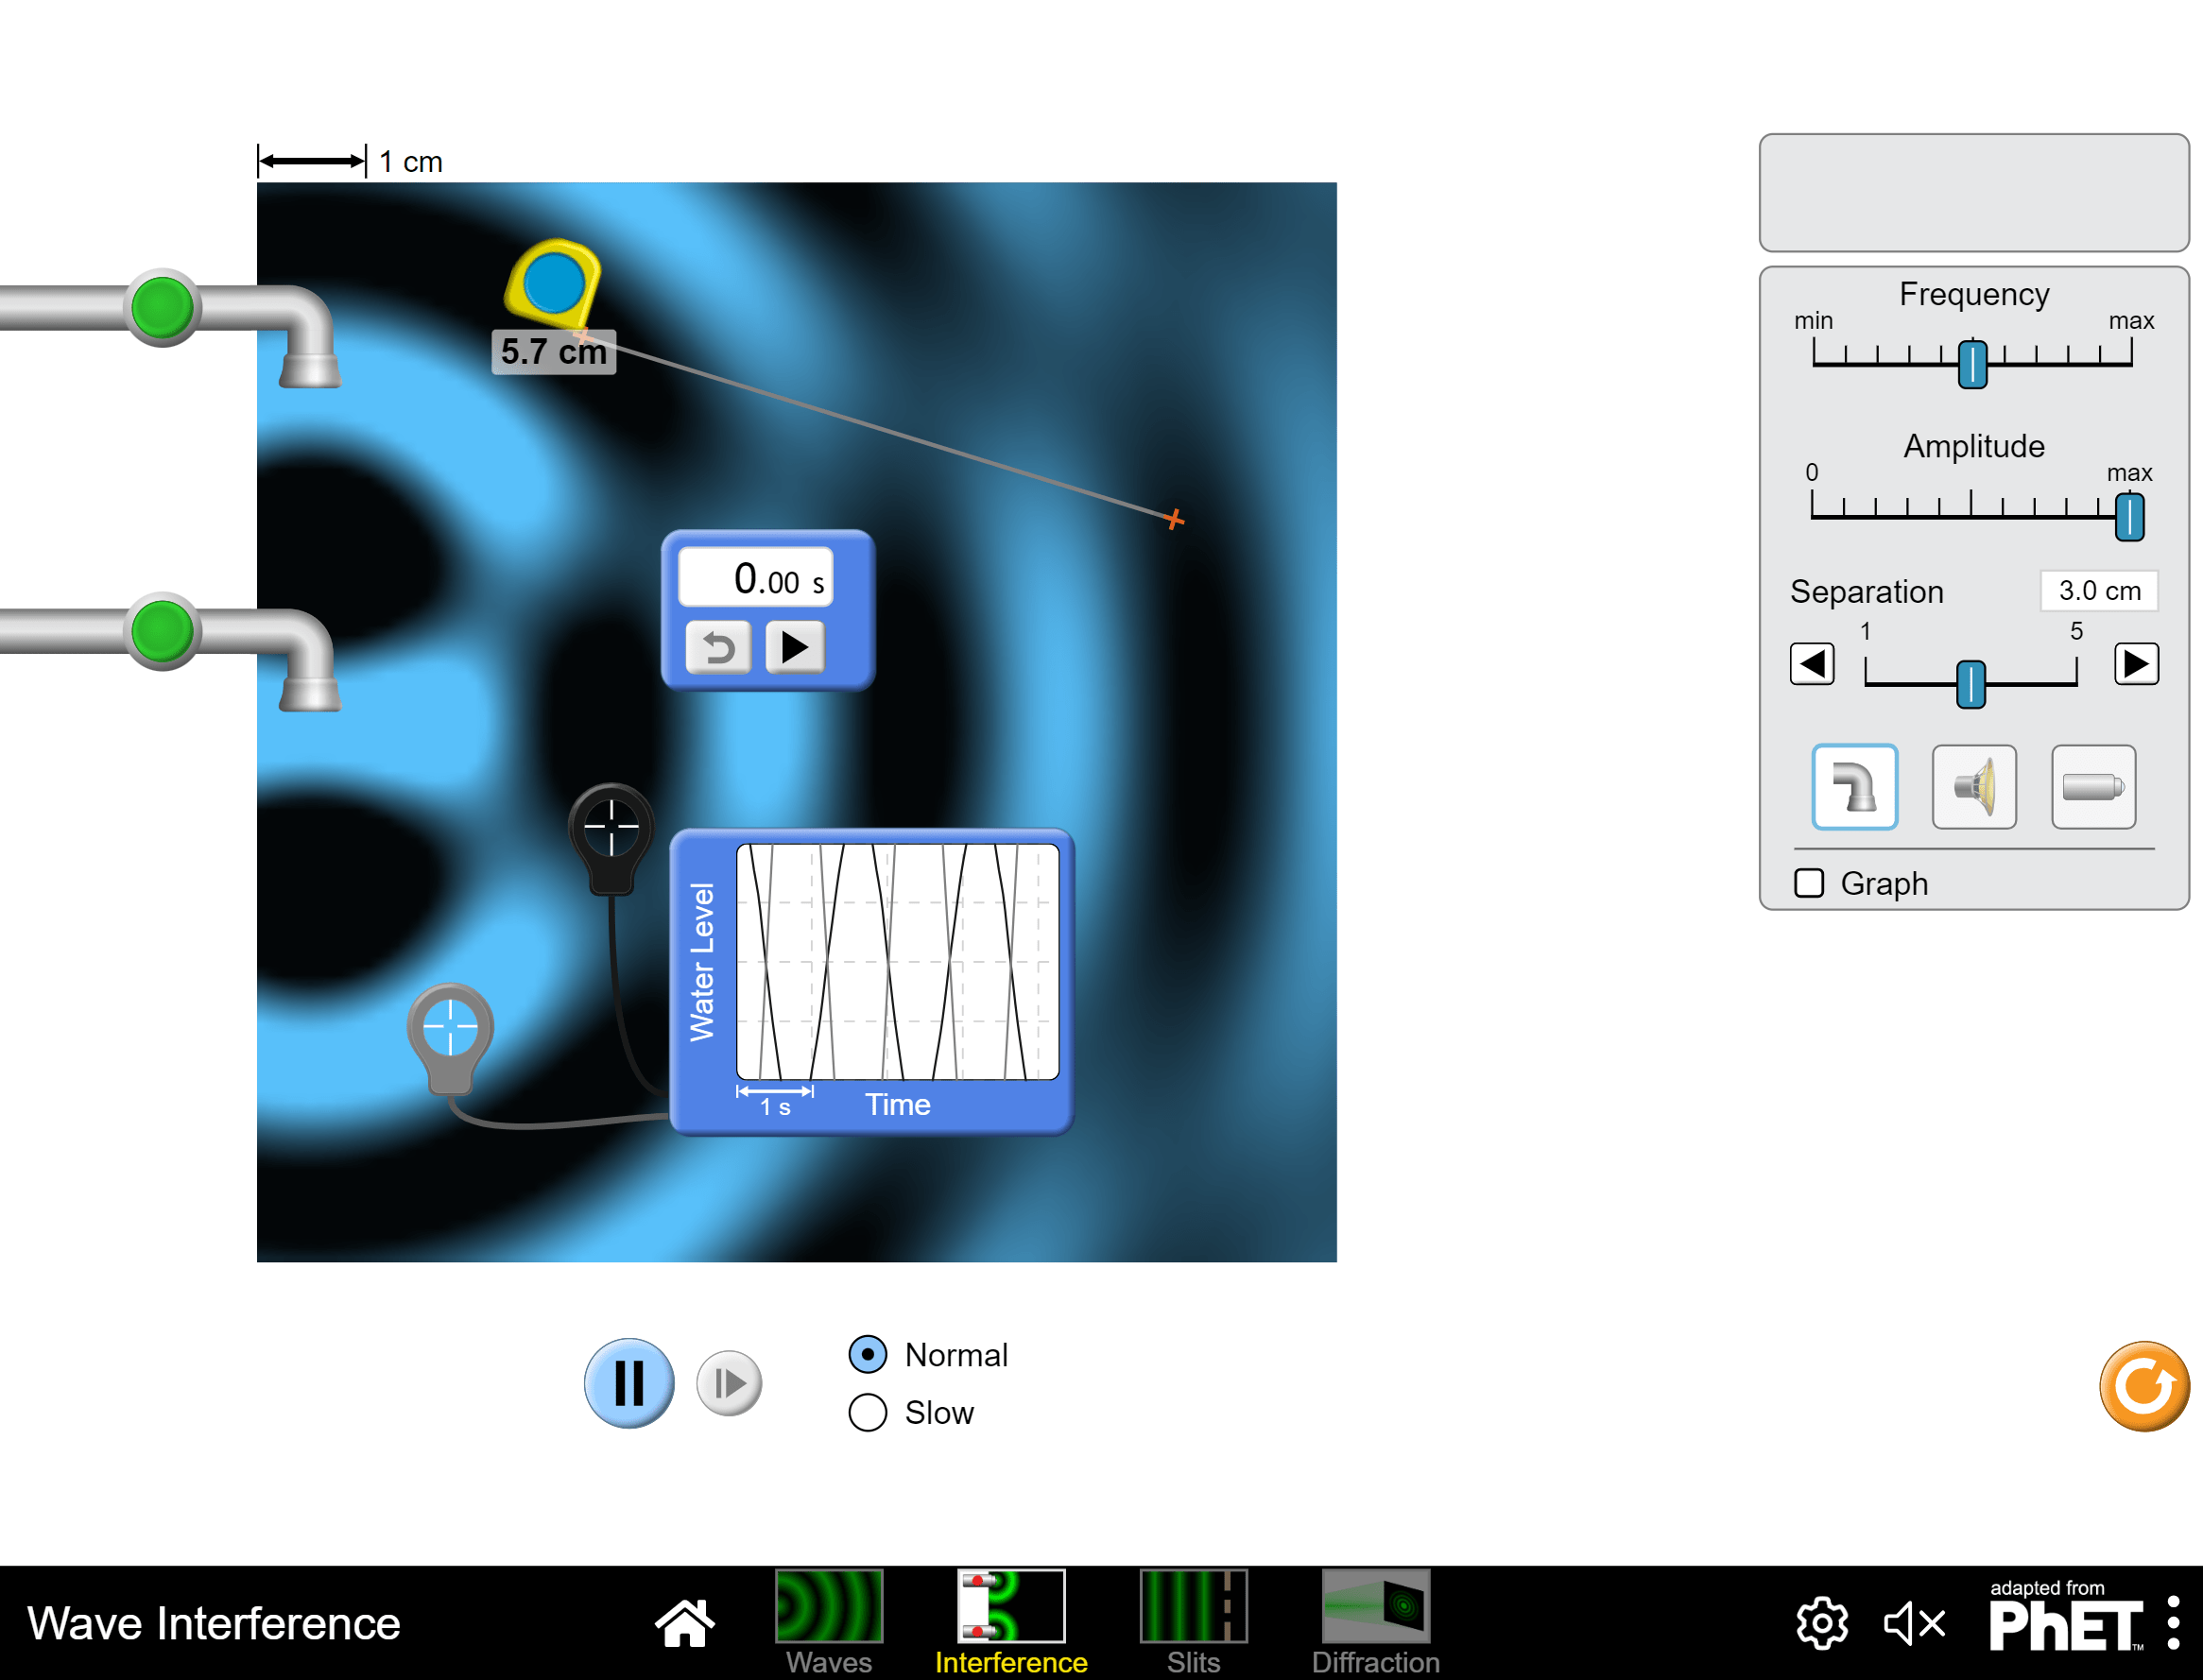The image size is (2203, 1680).
Task: Decrease separation with left arrow
Action: 1811,664
